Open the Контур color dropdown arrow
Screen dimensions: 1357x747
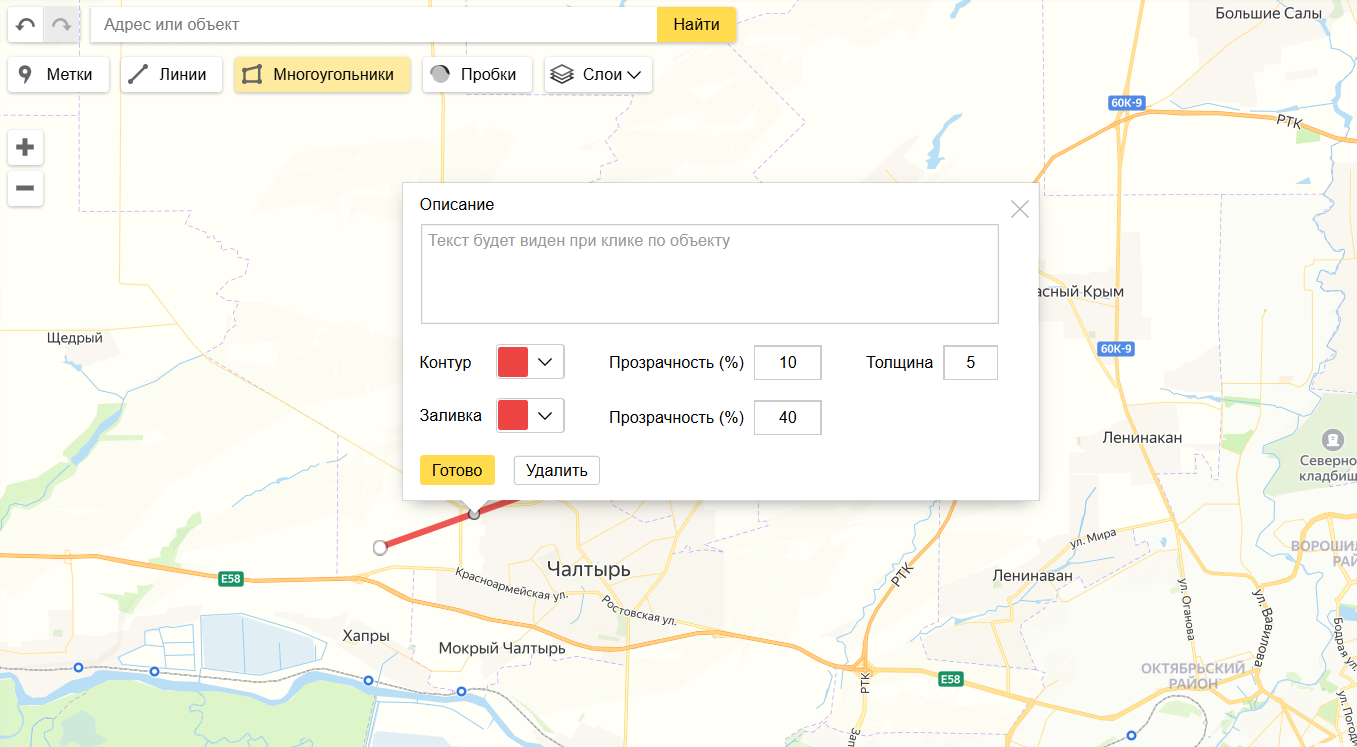coord(546,362)
